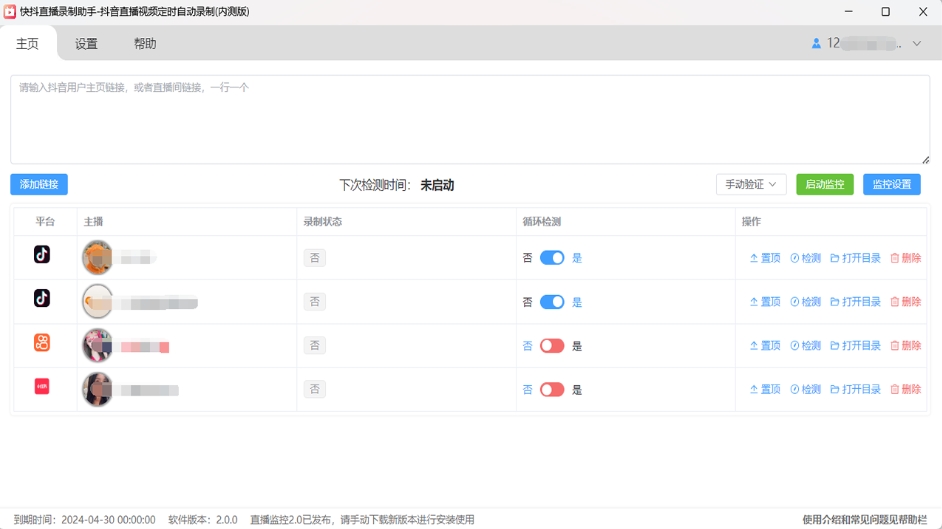Toggle loop detection switch in first row
The image size is (942, 529).
[x=552, y=258]
